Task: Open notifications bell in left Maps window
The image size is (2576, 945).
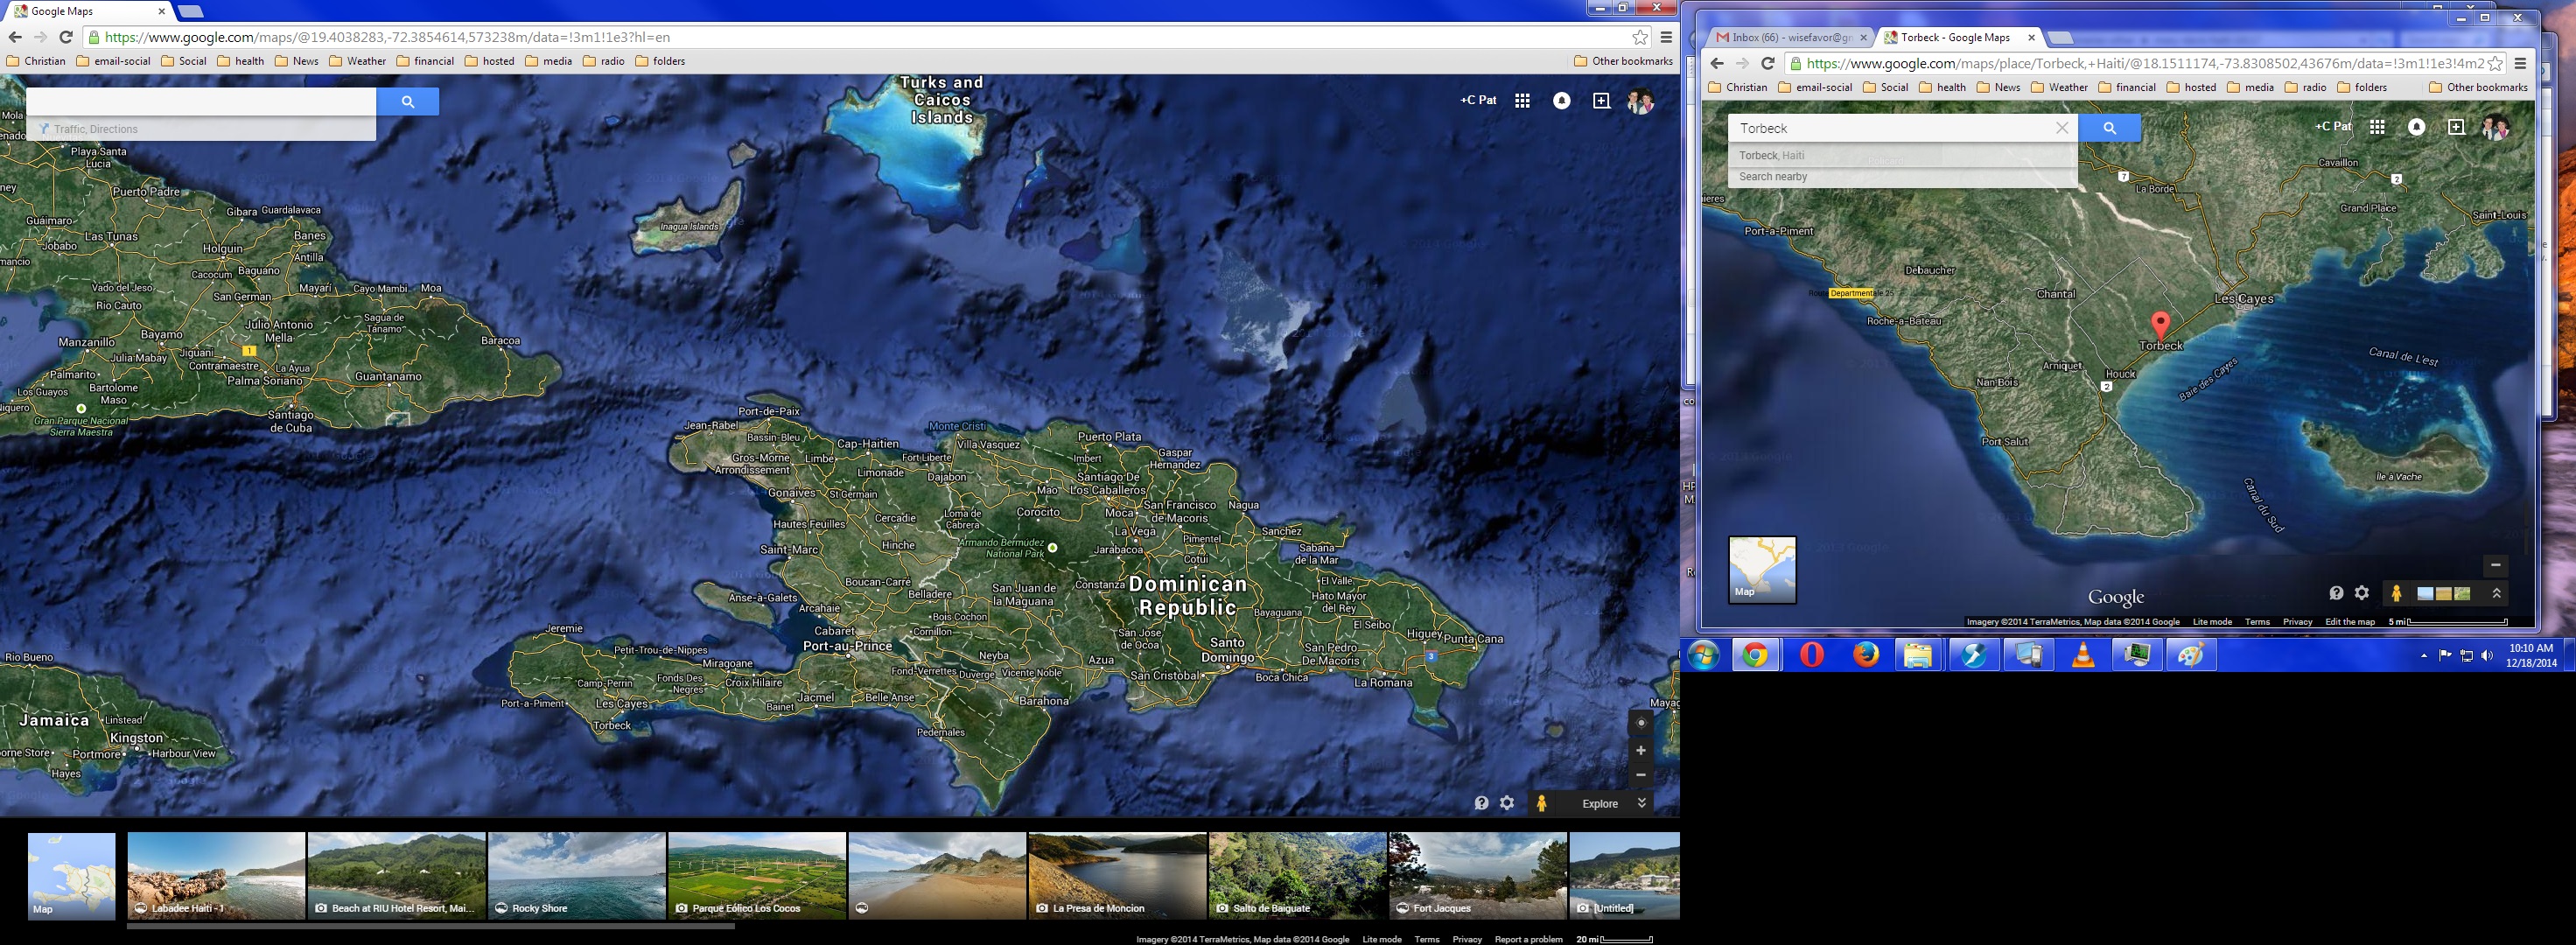Action: point(1561,101)
